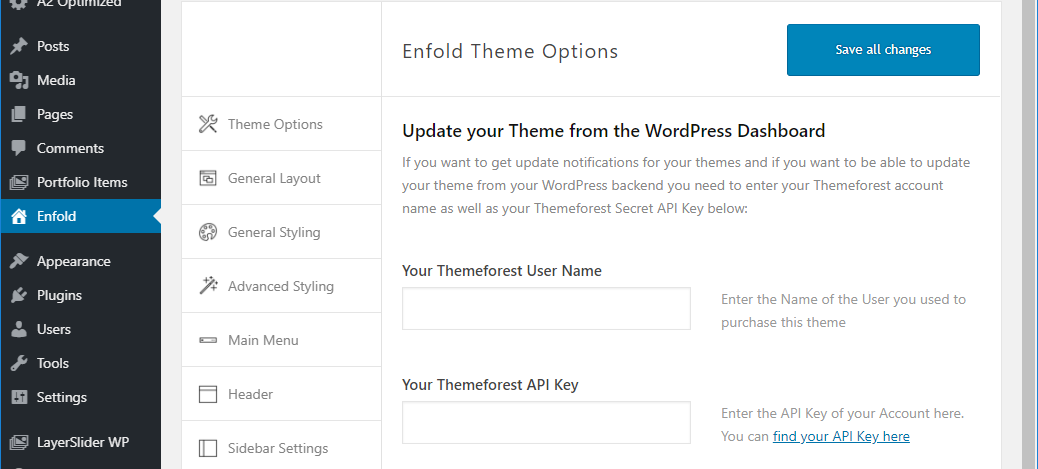Click the Tools wrench icon
The width and height of the screenshot is (1038, 469).
(18, 363)
